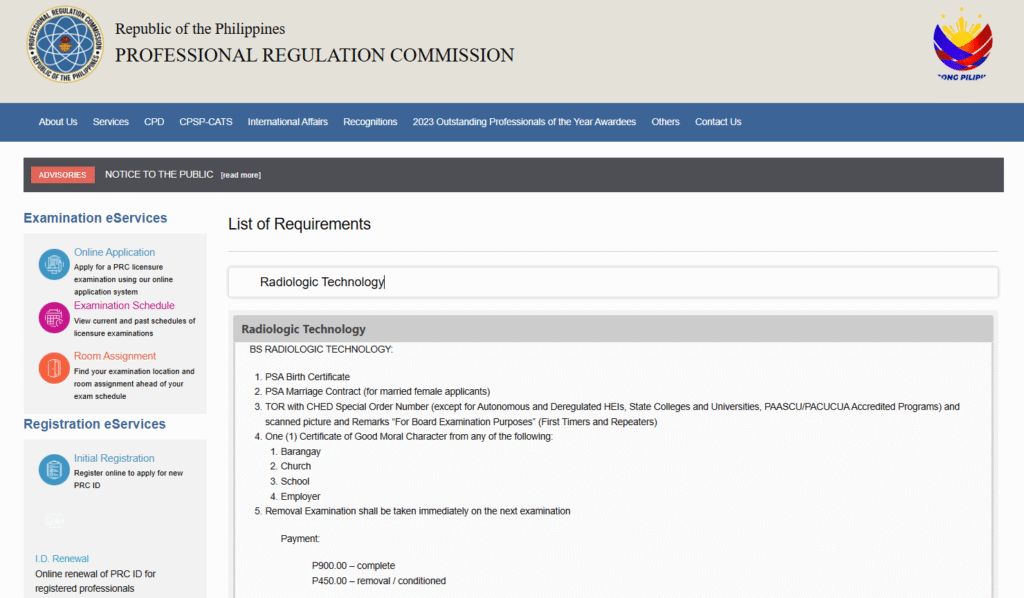Click the Online Application computer icon
Viewport: 1024px width, 598px height.
click(x=53, y=263)
